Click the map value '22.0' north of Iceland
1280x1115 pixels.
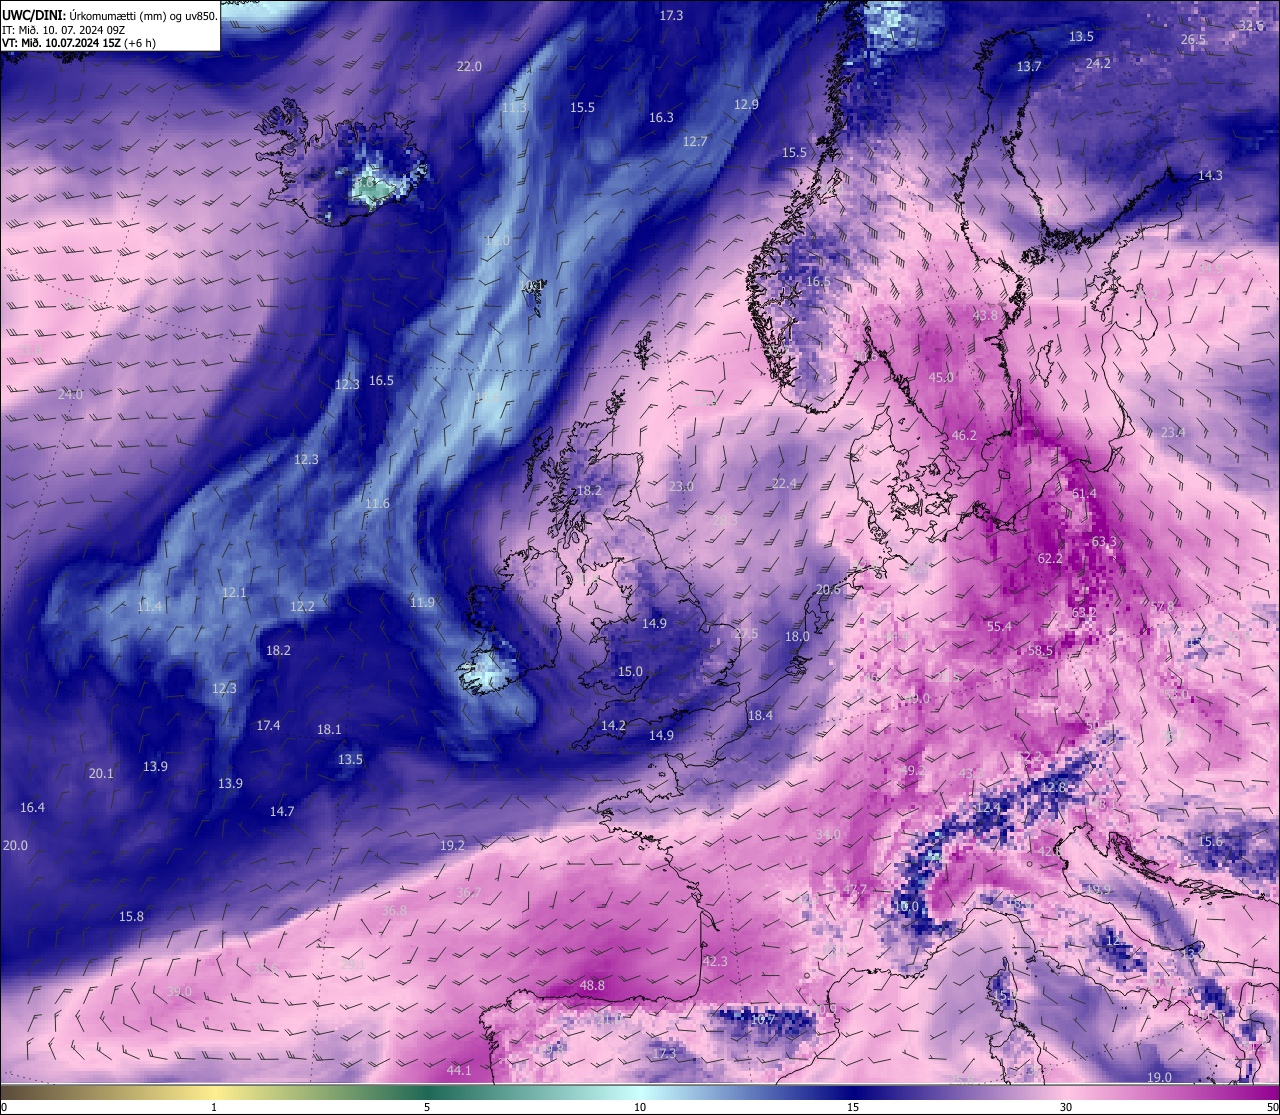click(x=469, y=67)
